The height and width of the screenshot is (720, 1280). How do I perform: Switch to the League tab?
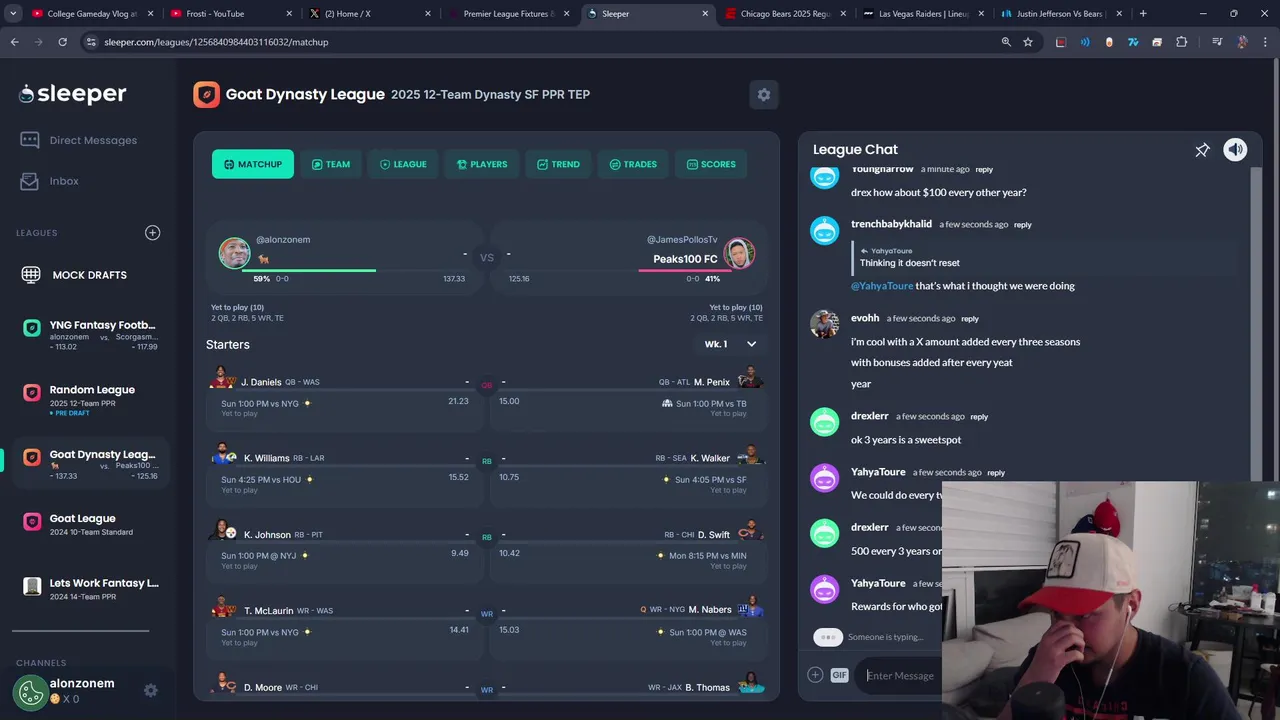point(403,164)
